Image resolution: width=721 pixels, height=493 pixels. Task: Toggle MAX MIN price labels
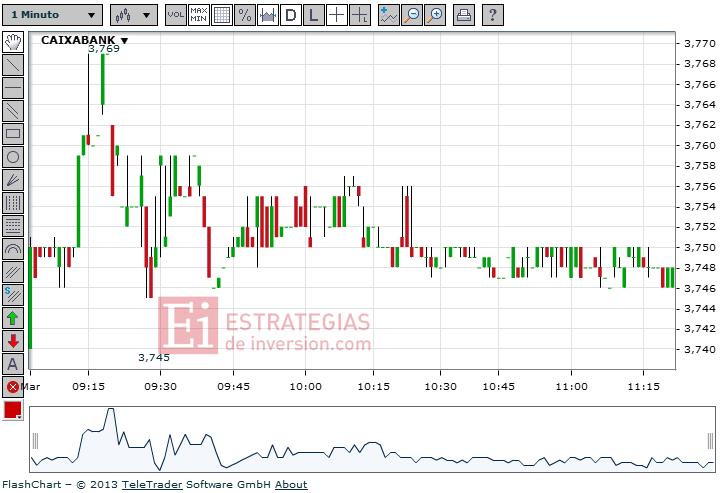point(199,15)
